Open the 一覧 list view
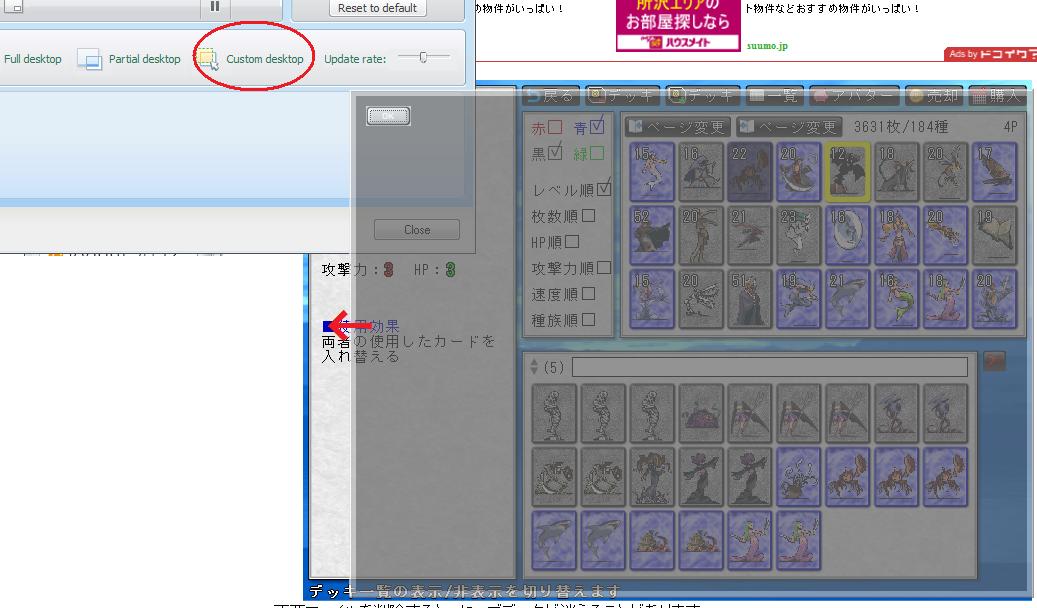1037x608 pixels. pyautogui.click(x=774, y=96)
